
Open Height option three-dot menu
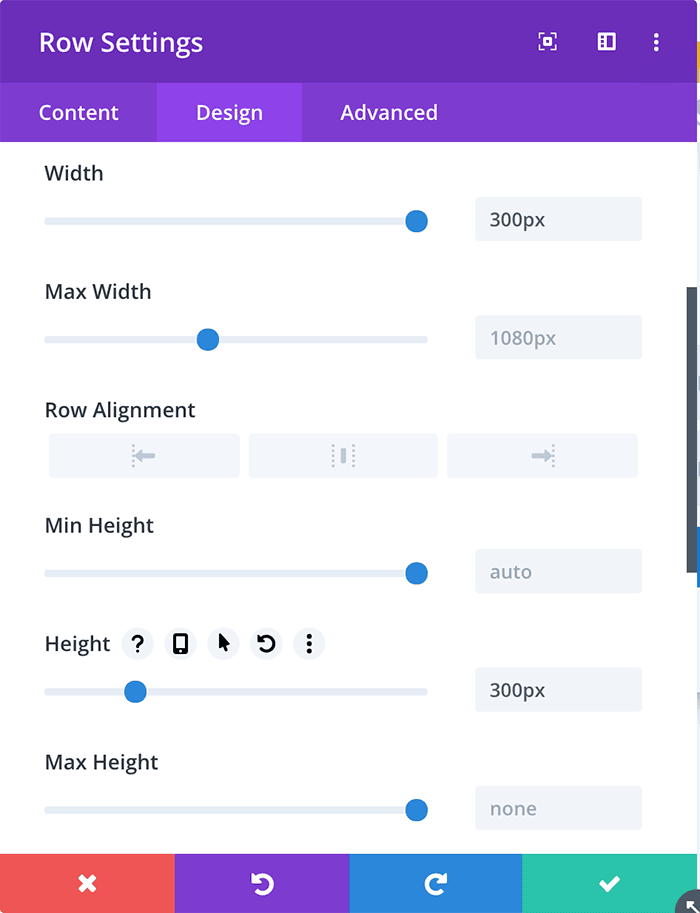tap(309, 643)
